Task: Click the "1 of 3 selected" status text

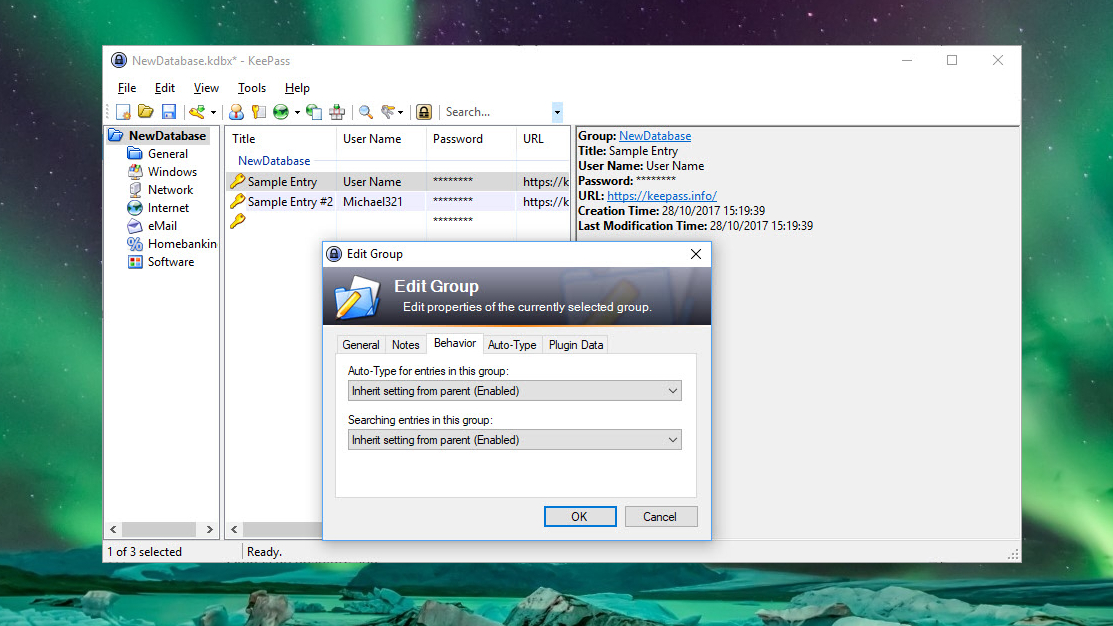Action: [x=145, y=551]
